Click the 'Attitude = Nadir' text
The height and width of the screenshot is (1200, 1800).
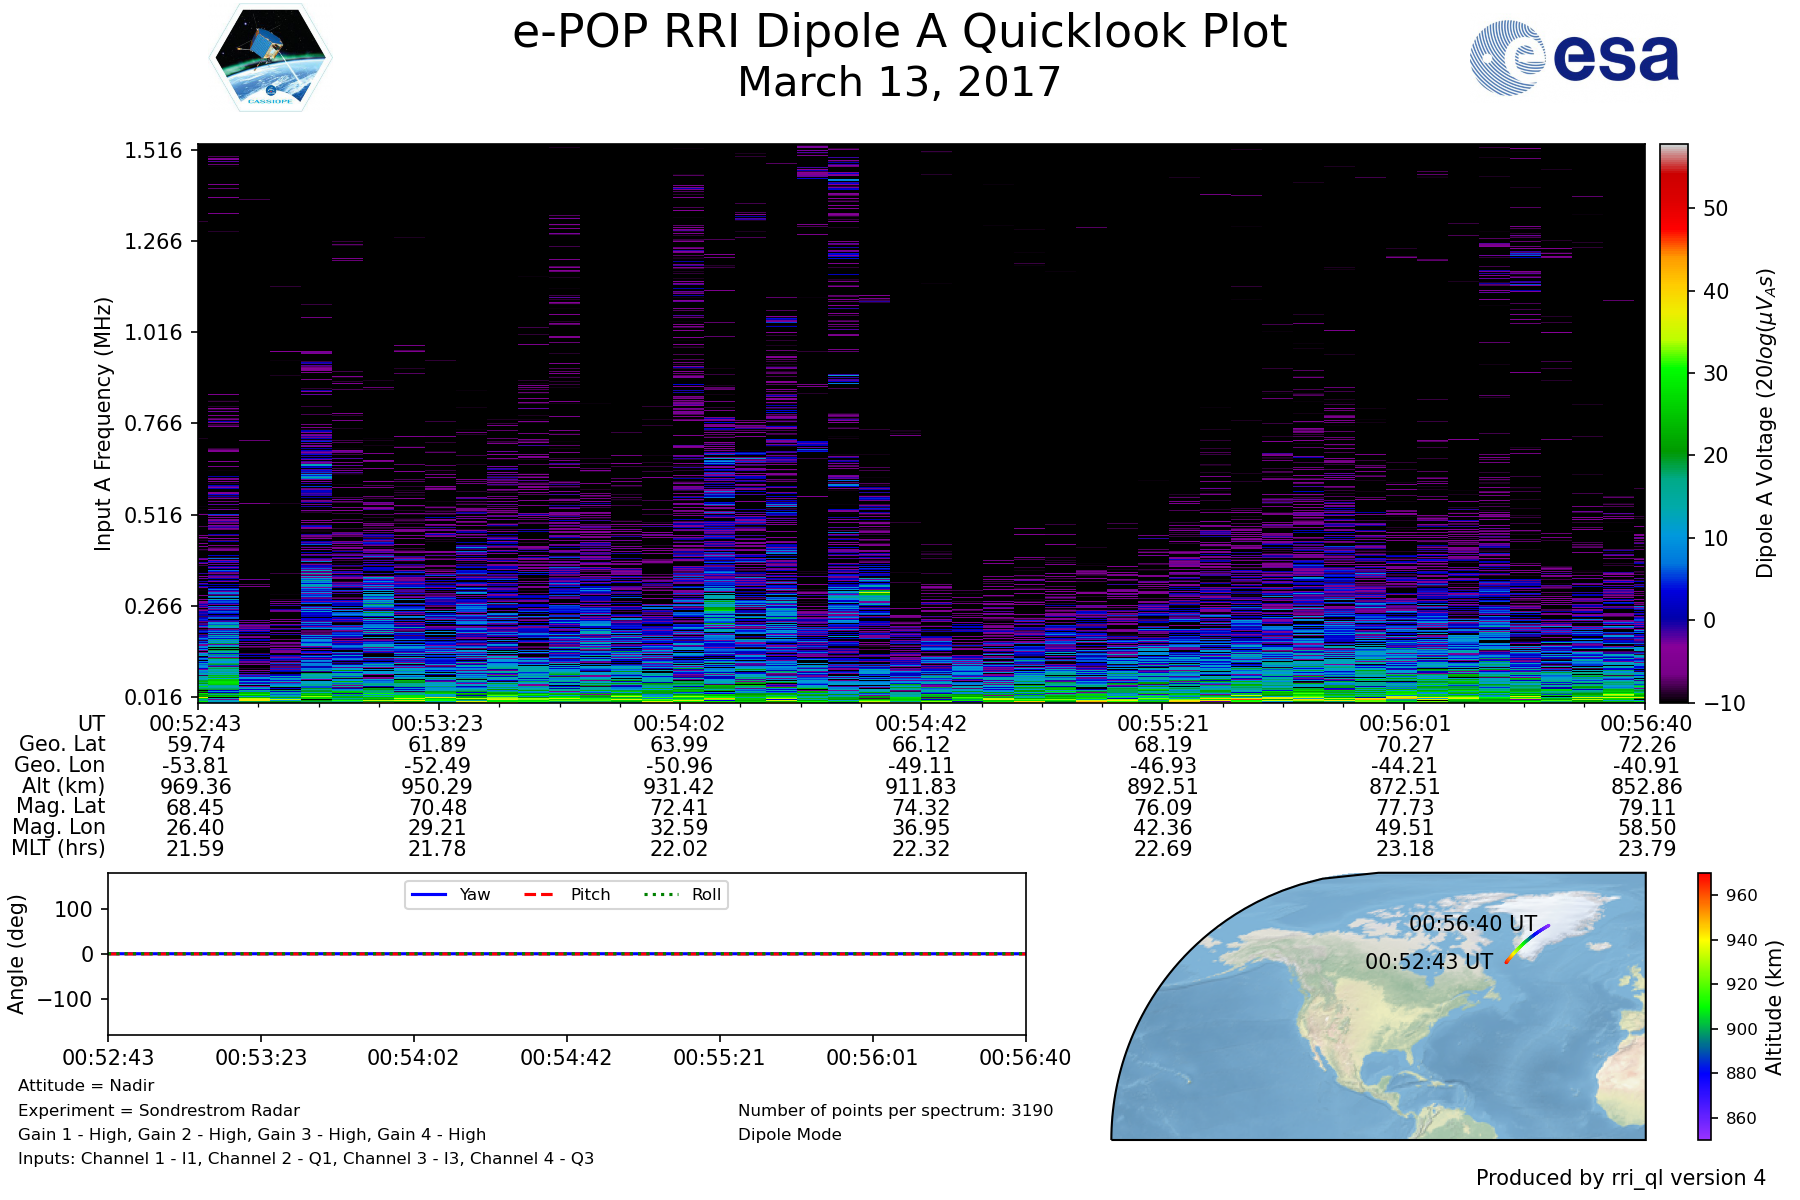[86, 1085]
